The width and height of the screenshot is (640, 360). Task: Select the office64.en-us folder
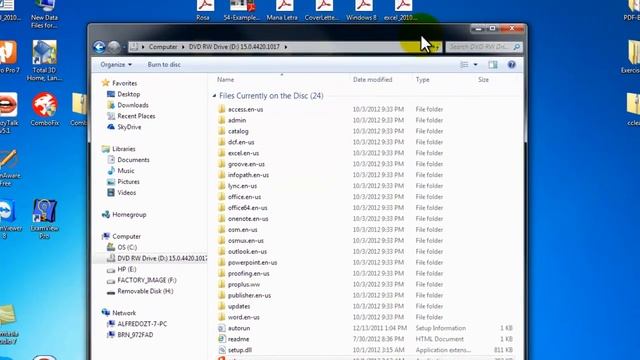click(x=247, y=208)
